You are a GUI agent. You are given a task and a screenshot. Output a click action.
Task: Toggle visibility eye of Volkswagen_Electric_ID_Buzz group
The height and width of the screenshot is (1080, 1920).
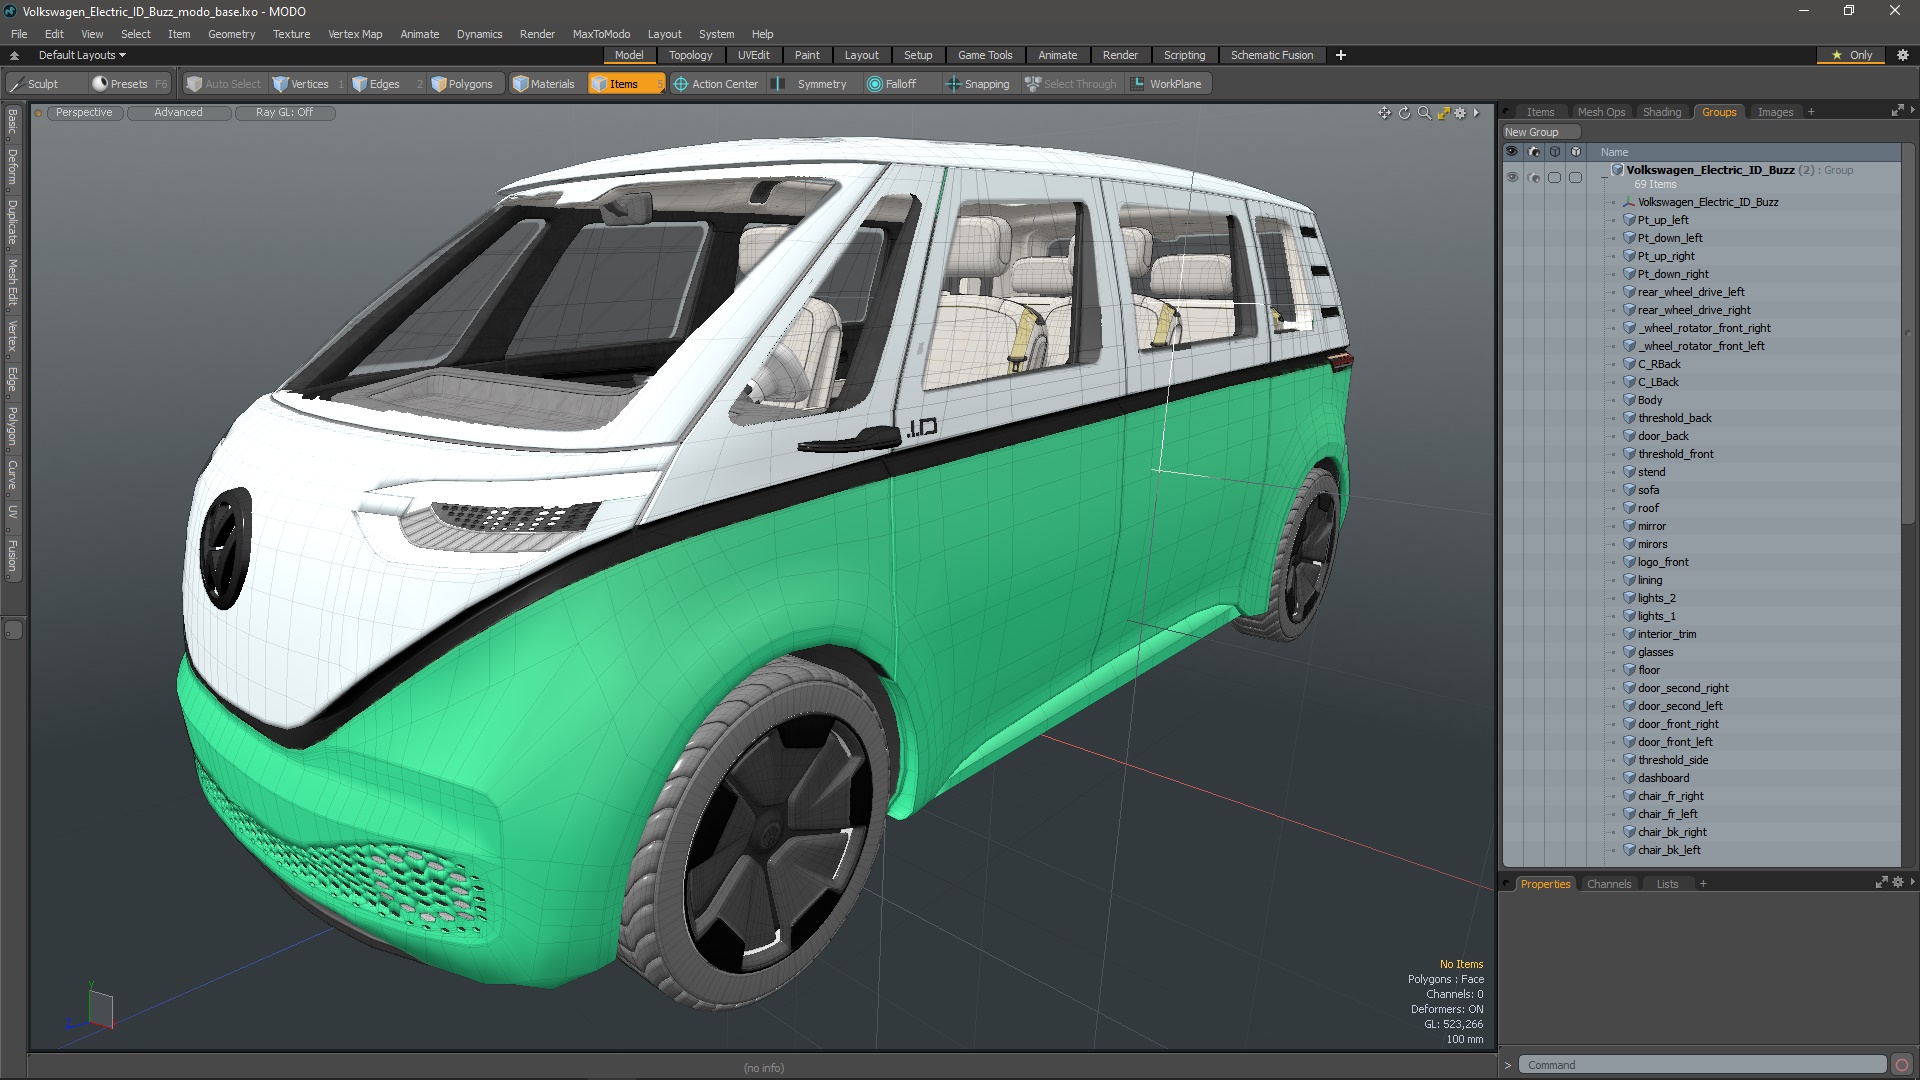[1512, 177]
